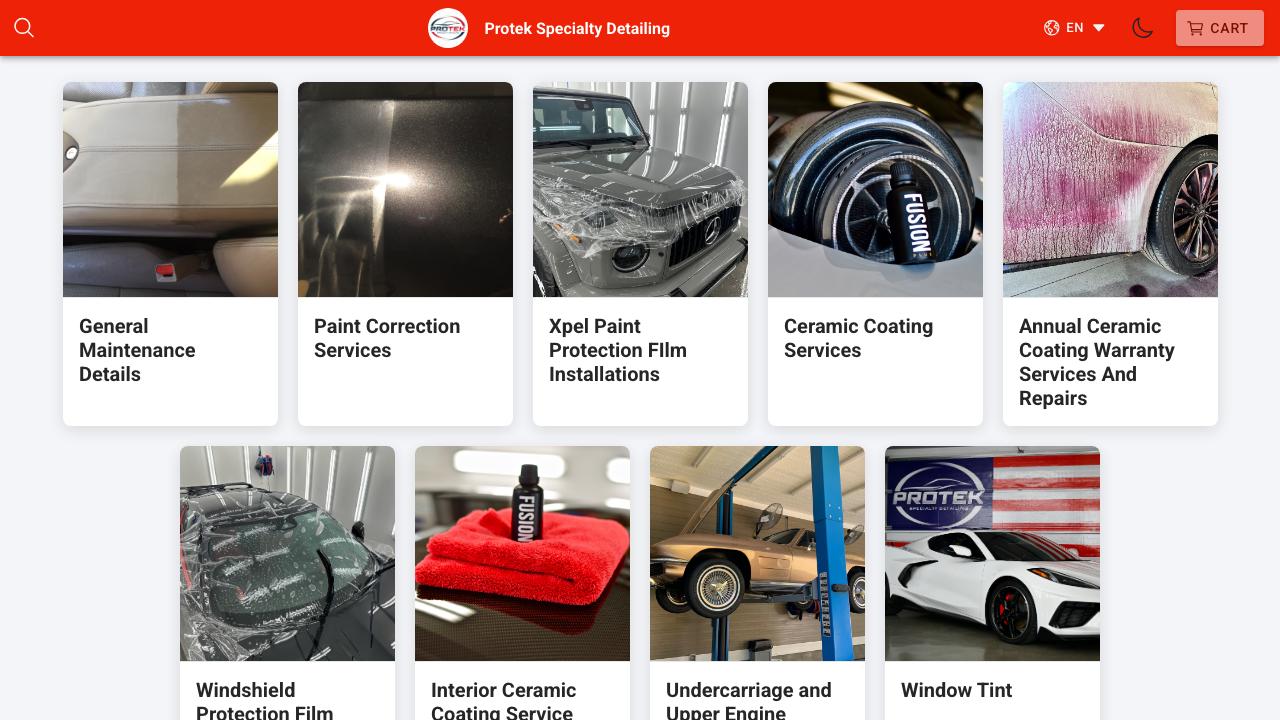Viewport: 1280px width, 720px height.
Task: Click the Window Tint card title
Action: click(x=956, y=690)
